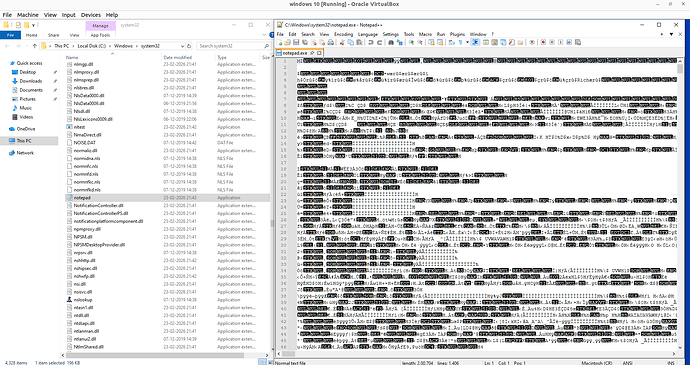
Task: Click the Windows breadcrumb in the address bar
Action: click(x=123, y=46)
